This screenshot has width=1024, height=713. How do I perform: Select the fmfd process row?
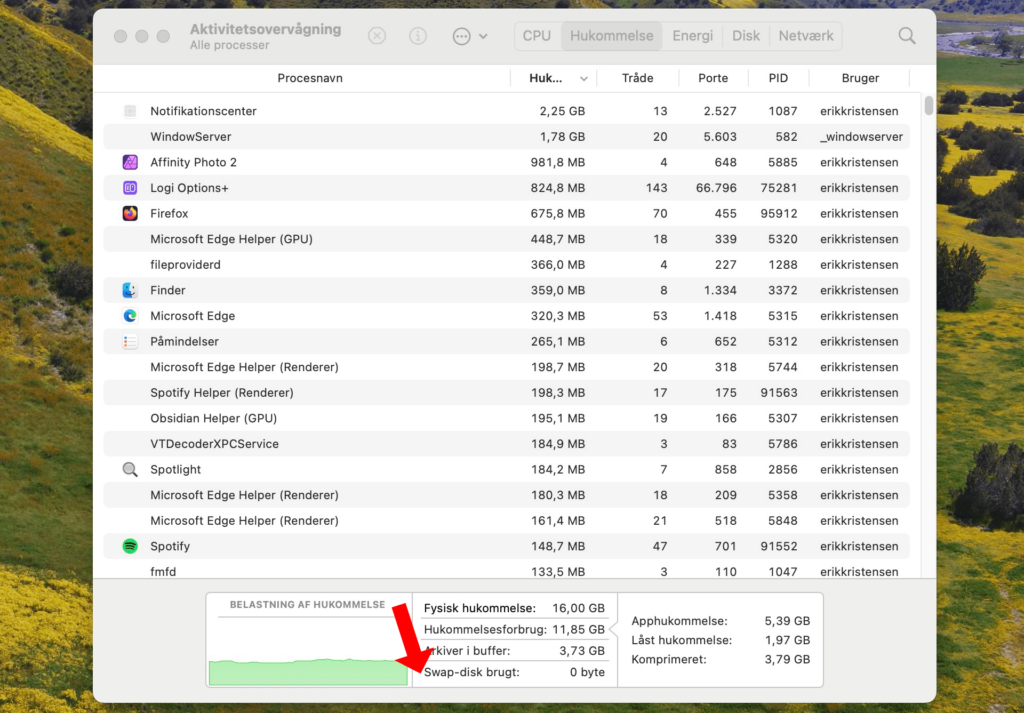(506, 571)
